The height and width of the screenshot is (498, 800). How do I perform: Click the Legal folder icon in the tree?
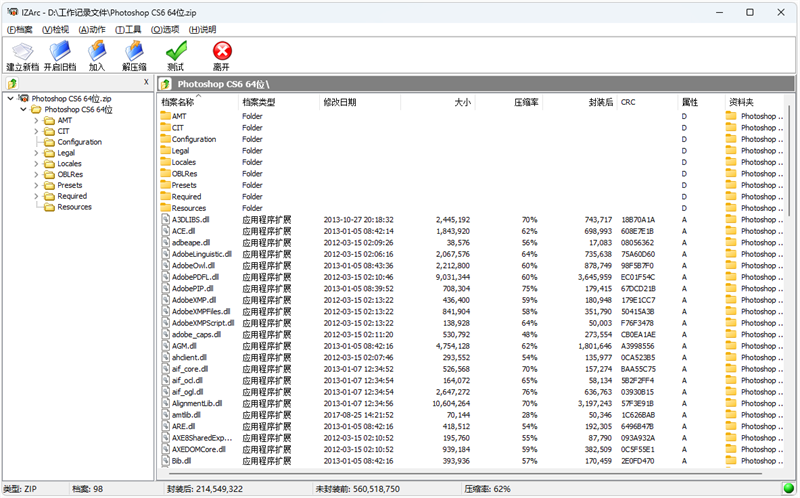click(x=49, y=153)
